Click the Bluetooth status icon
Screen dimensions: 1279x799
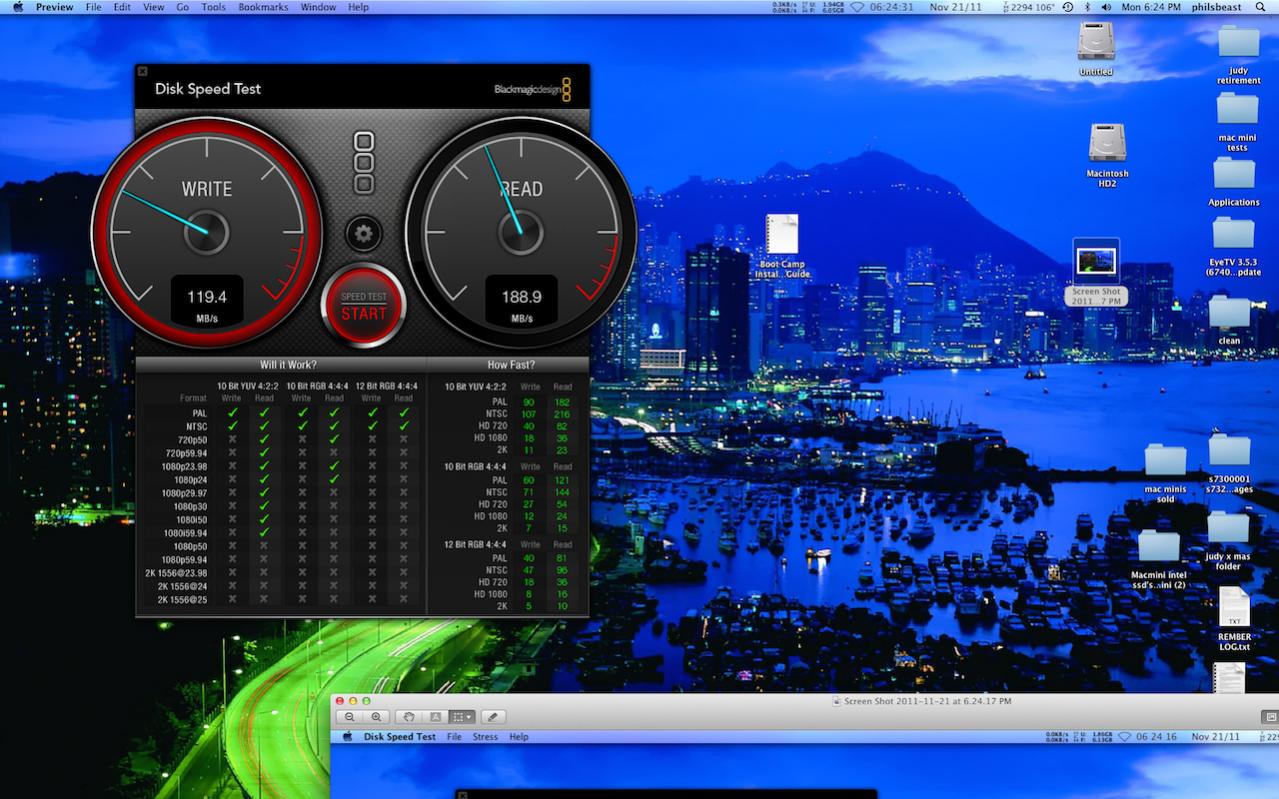[1088, 7]
